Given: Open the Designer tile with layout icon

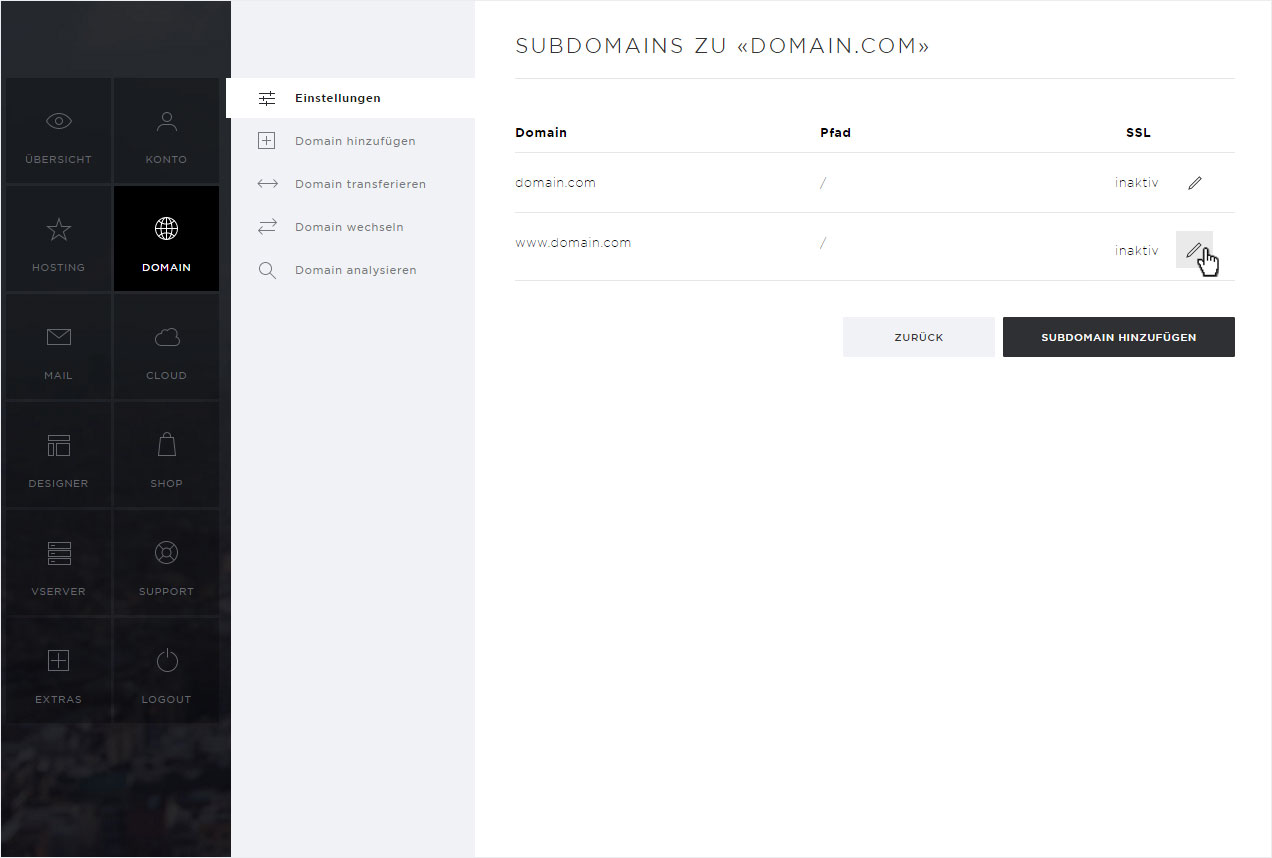Looking at the screenshot, I should 58,454.
